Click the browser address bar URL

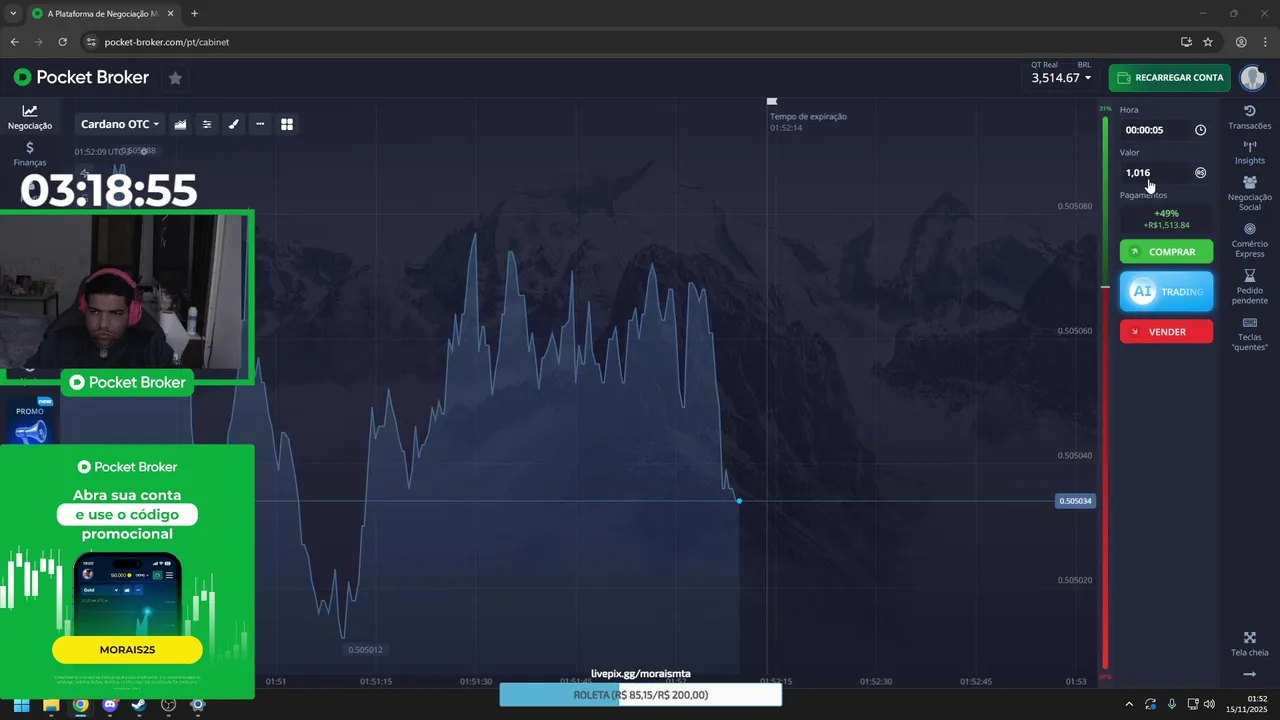tap(167, 42)
